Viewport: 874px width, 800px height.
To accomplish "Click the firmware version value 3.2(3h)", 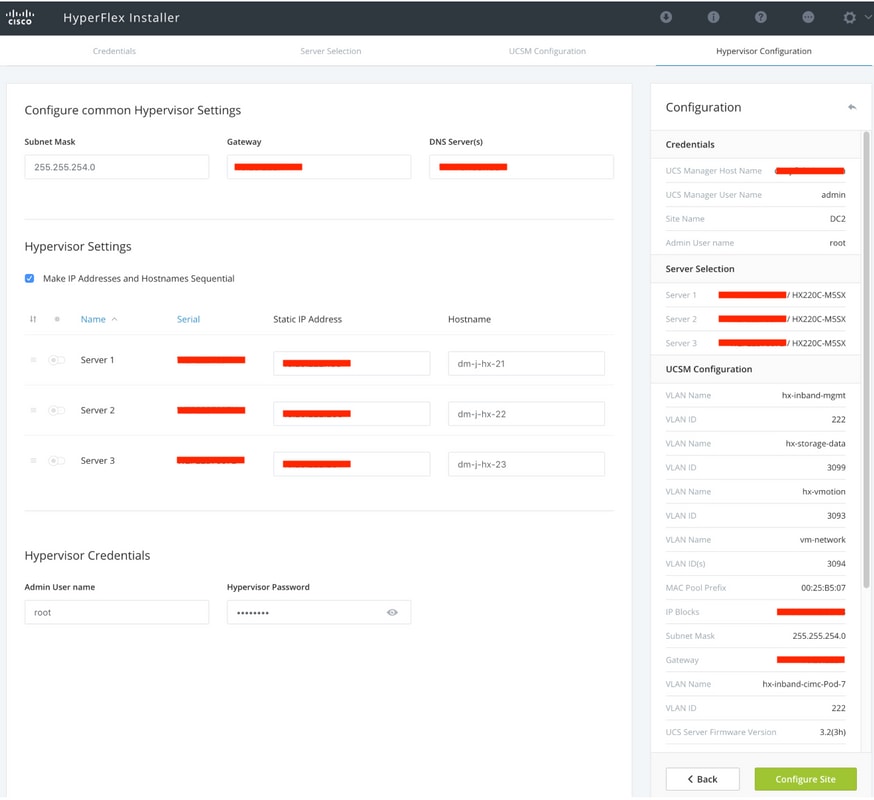I will (832, 732).
